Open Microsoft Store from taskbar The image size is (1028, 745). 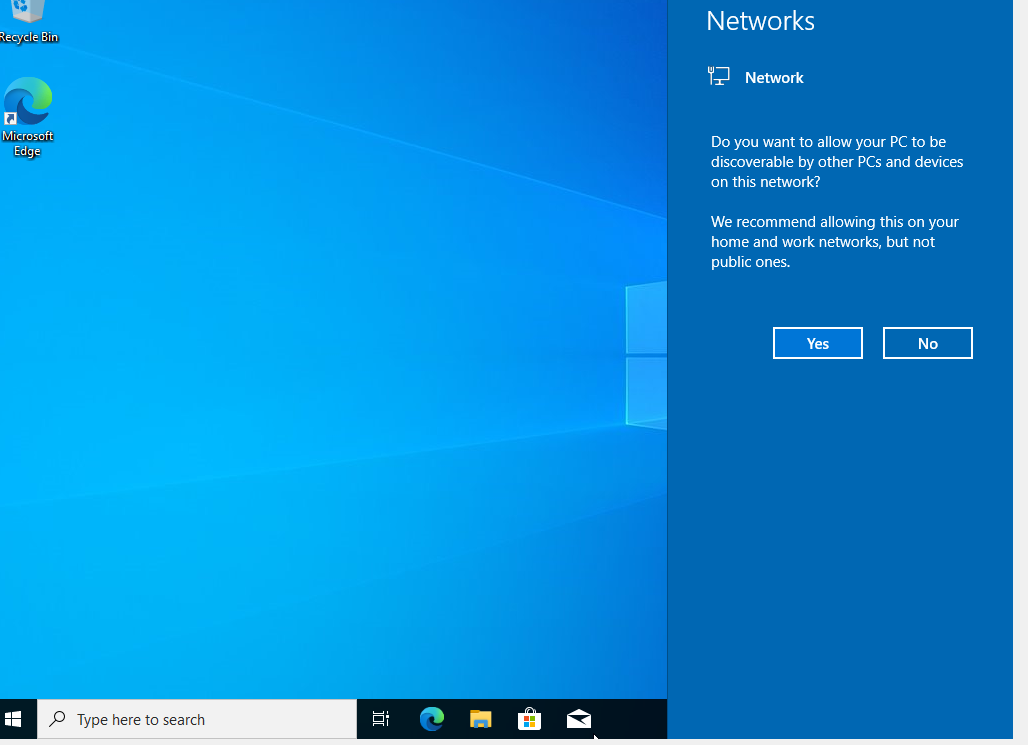coord(530,719)
